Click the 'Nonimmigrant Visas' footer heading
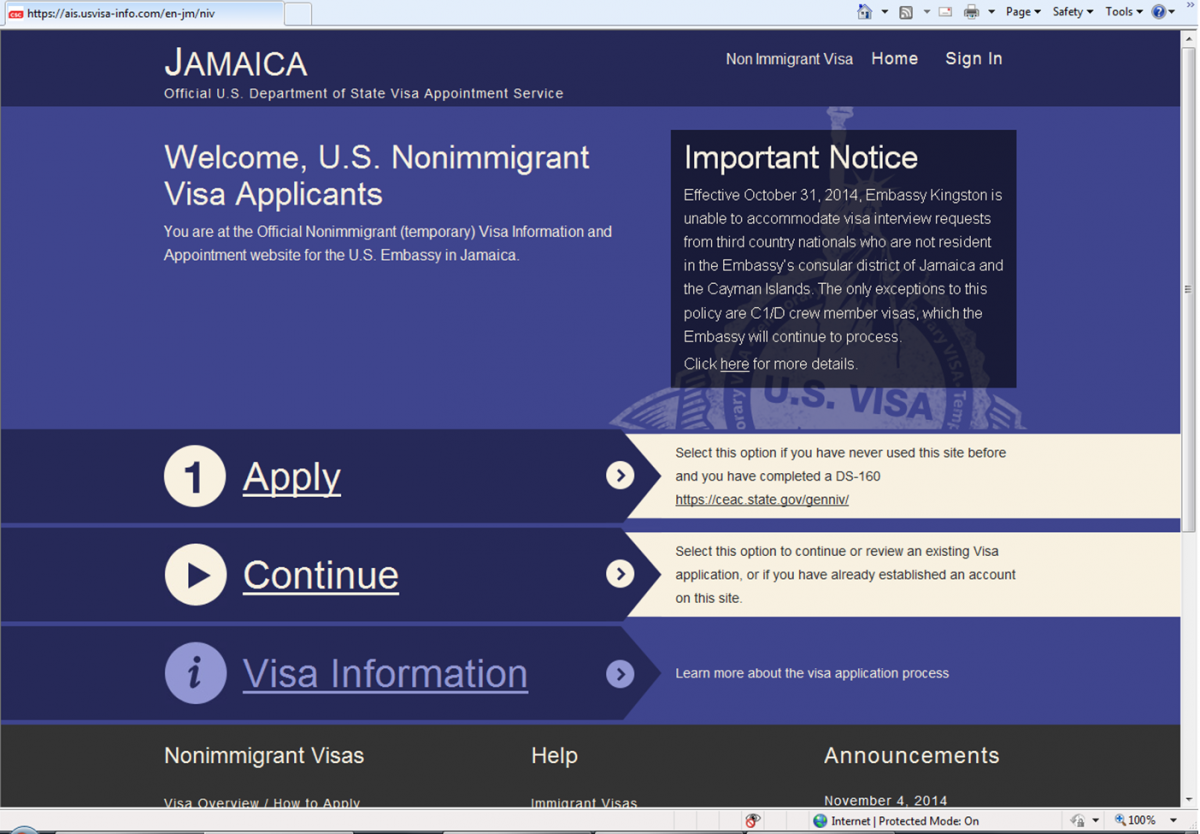The image size is (1200, 834). click(264, 756)
